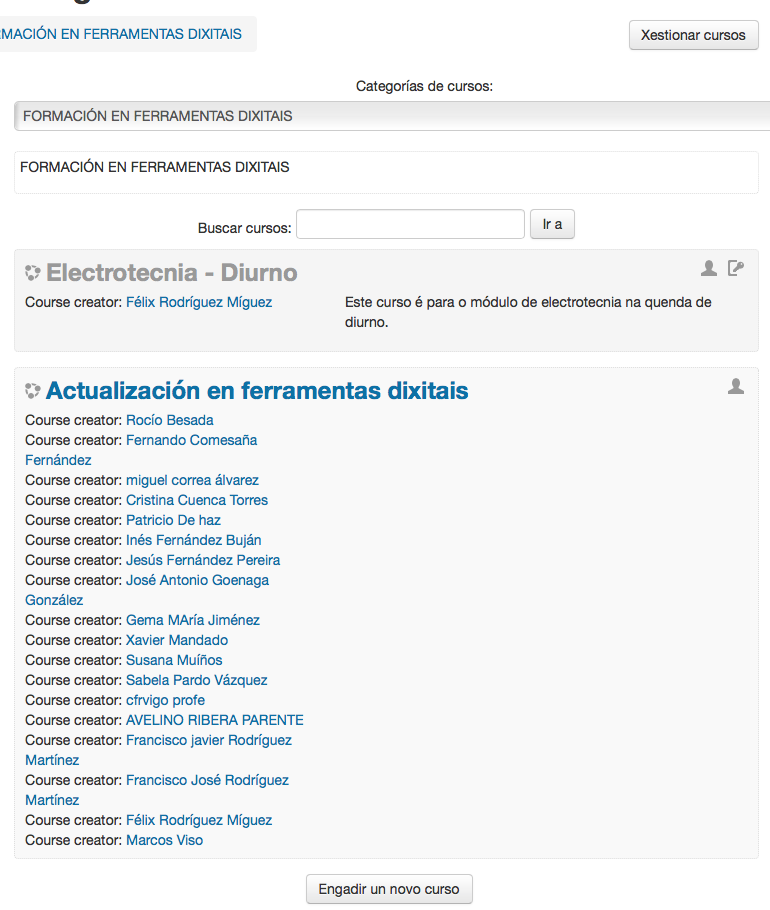Viewport: 770px width, 910px height.
Task: Go to Xavier Mandado's profile
Action: (176, 640)
